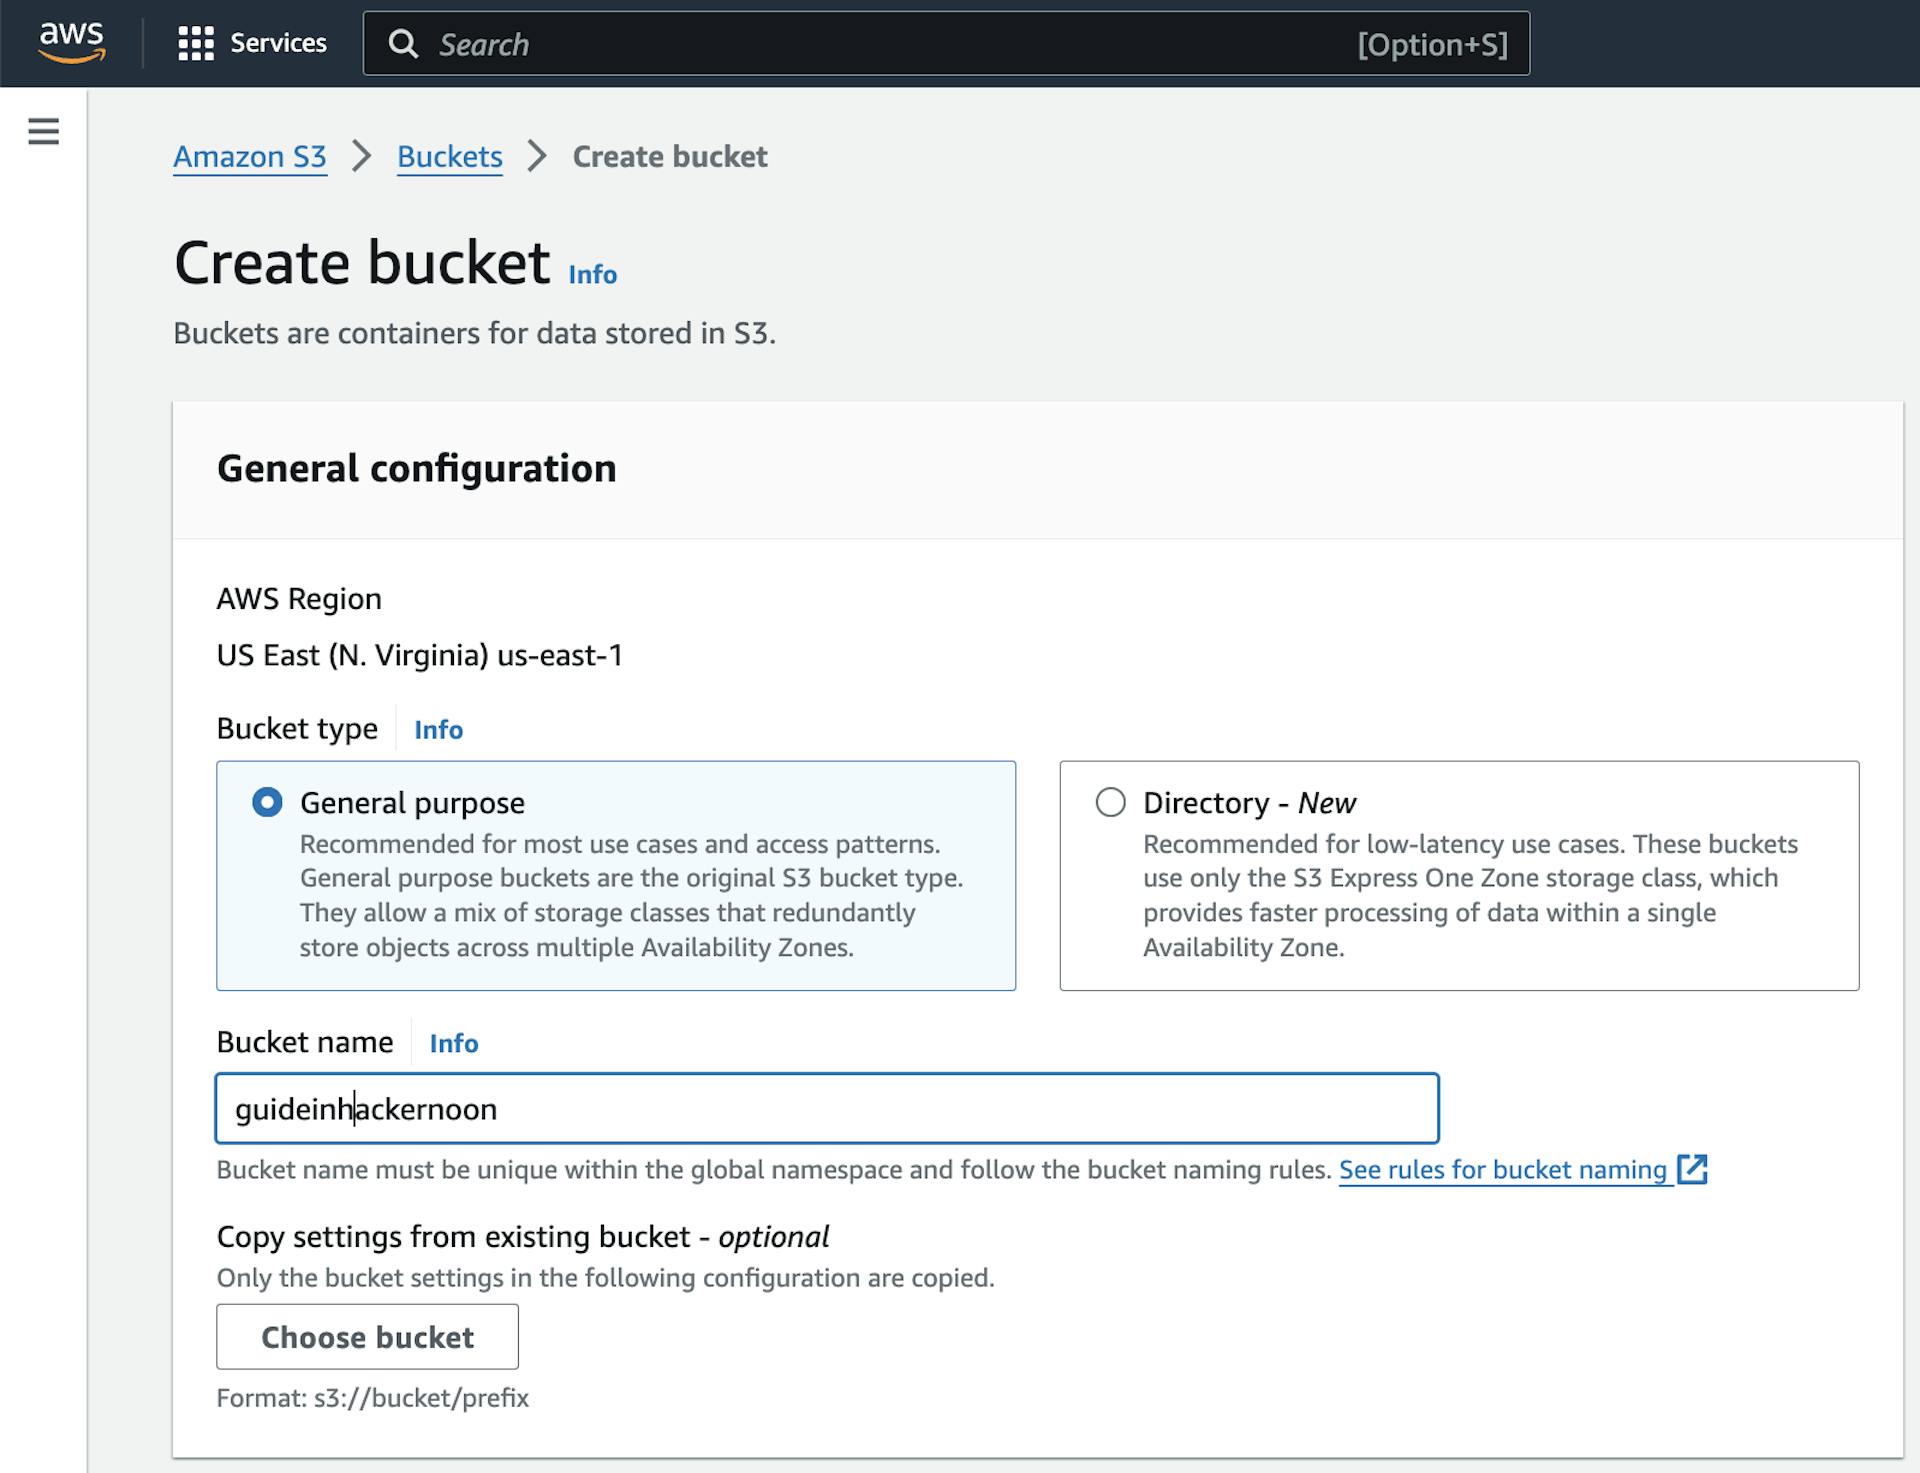1920x1473 pixels.
Task: Open the hamburger navigation menu
Action: point(41,131)
